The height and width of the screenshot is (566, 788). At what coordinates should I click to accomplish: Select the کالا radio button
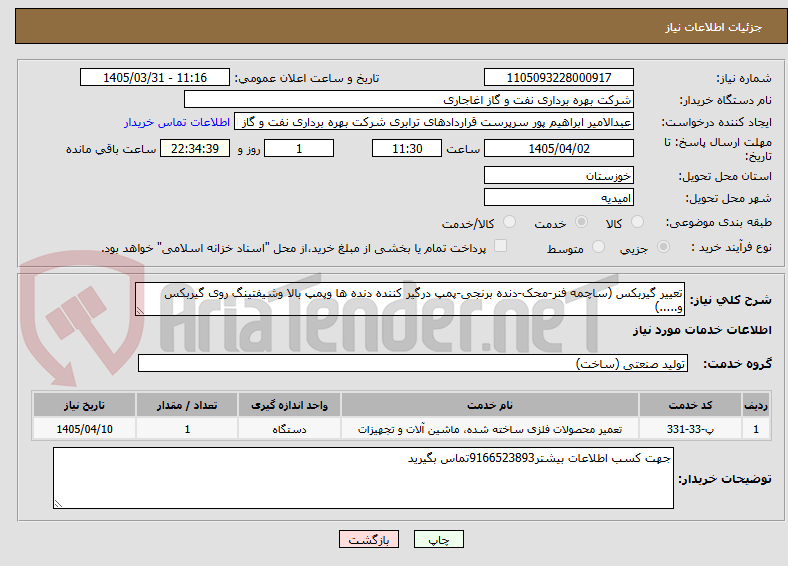(x=637, y=222)
